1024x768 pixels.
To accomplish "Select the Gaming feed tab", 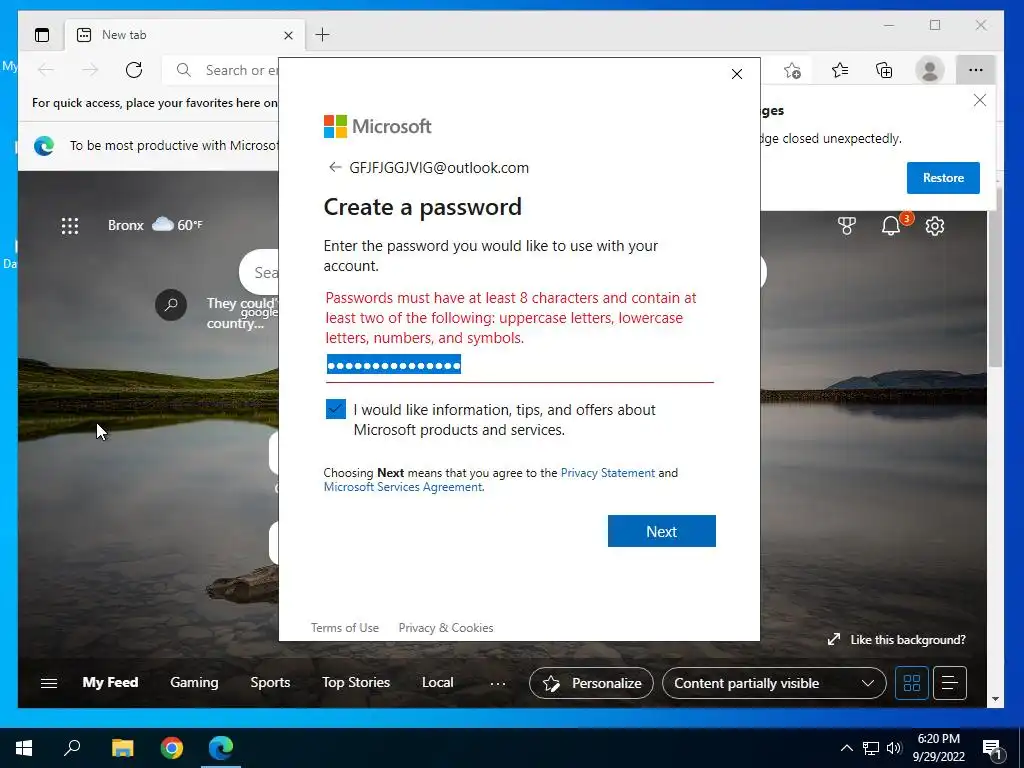I will (194, 682).
